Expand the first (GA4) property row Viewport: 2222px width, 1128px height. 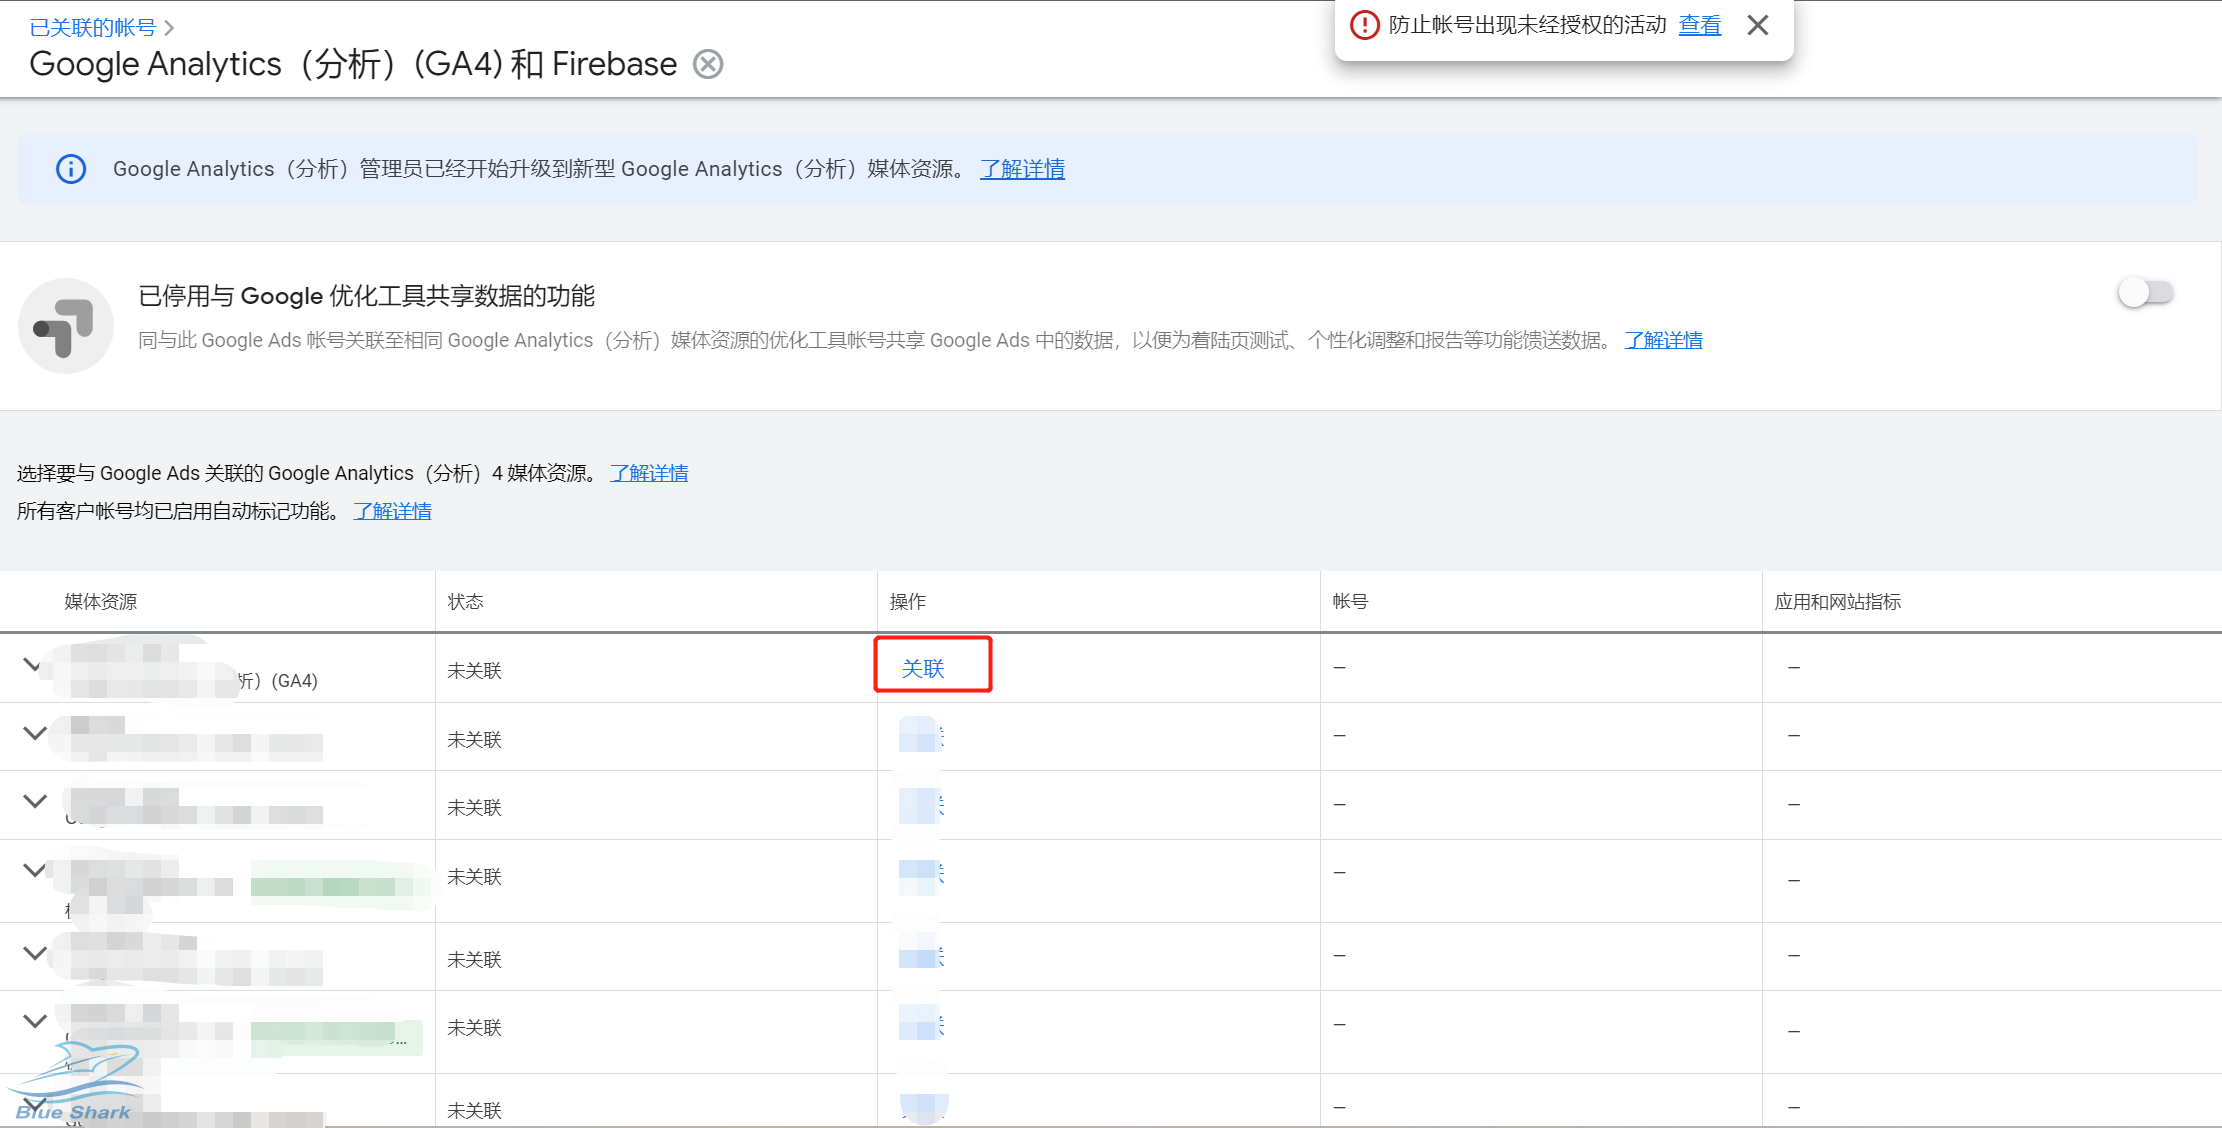tap(33, 665)
